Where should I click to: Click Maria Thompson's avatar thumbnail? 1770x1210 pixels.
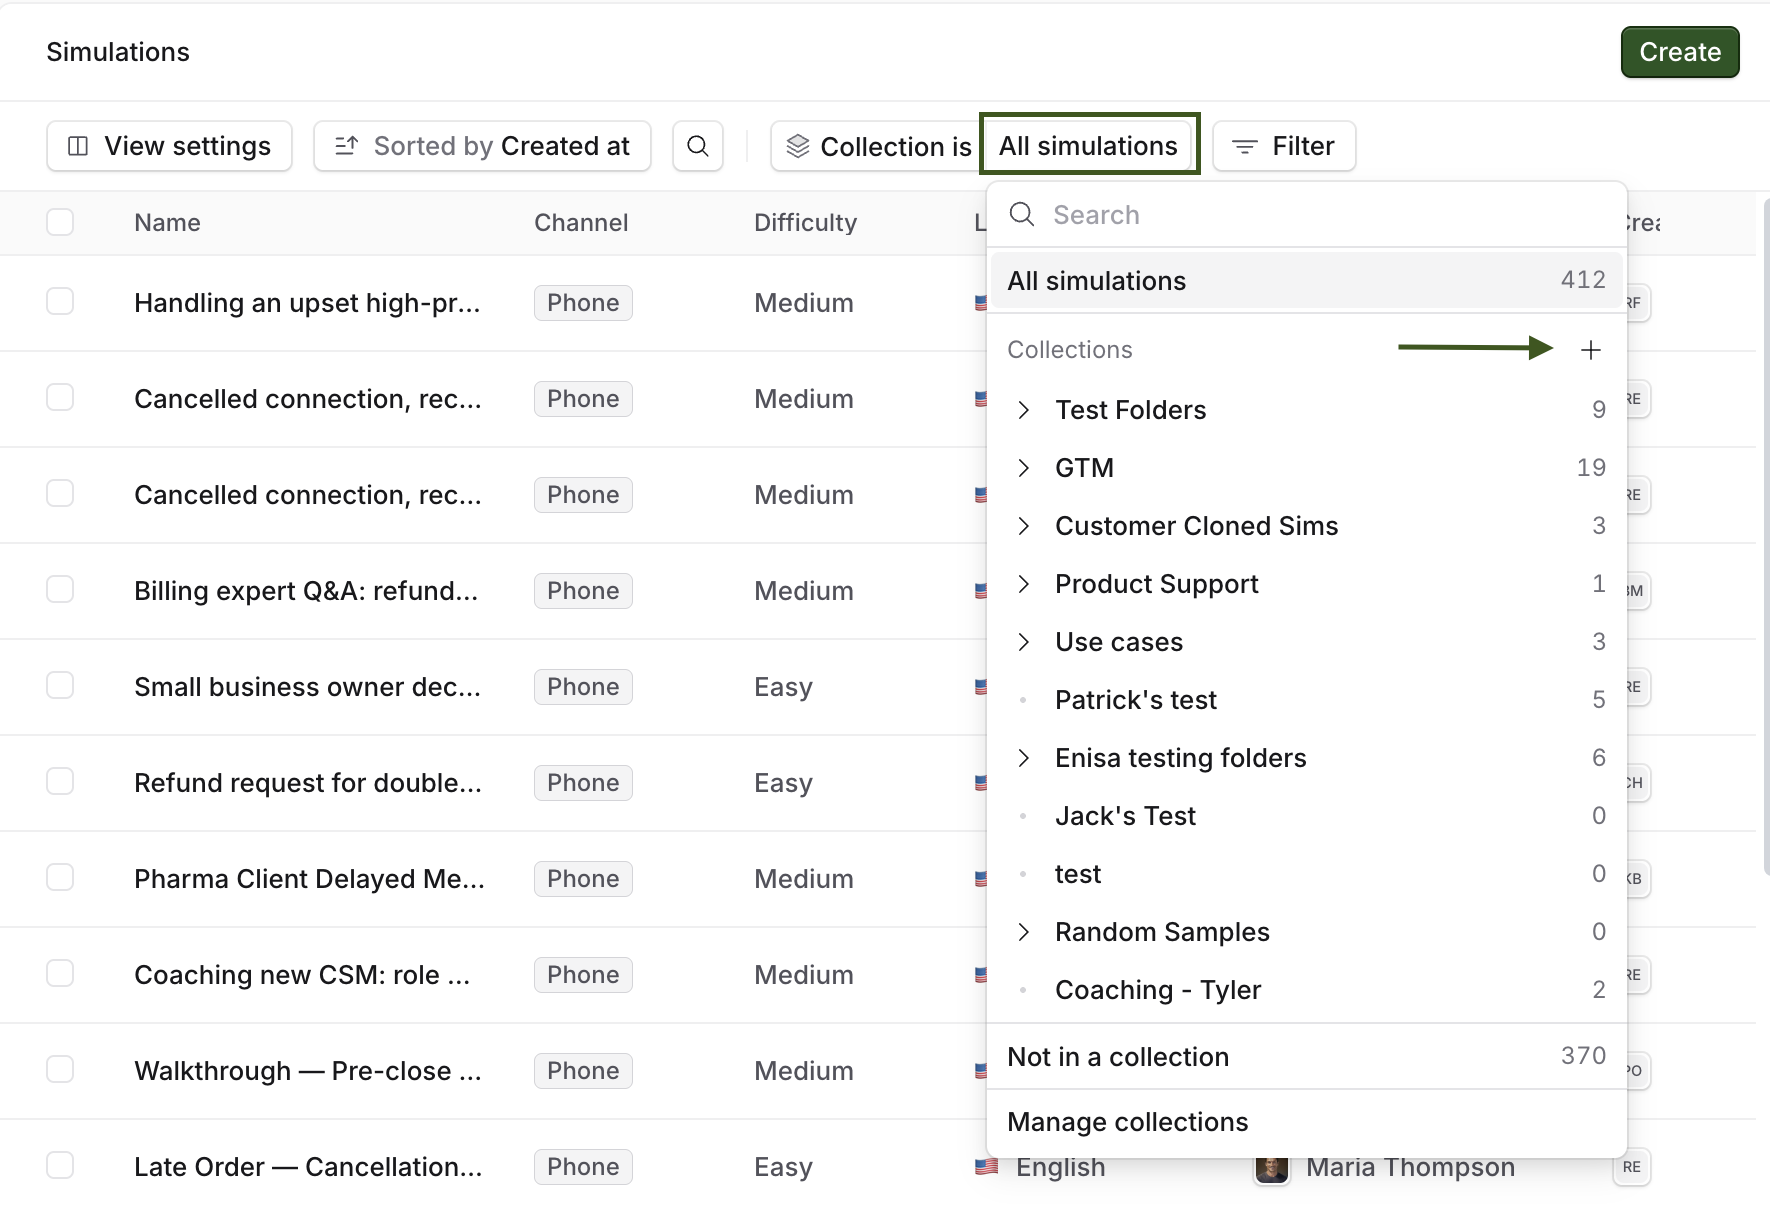(1271, 1167)
